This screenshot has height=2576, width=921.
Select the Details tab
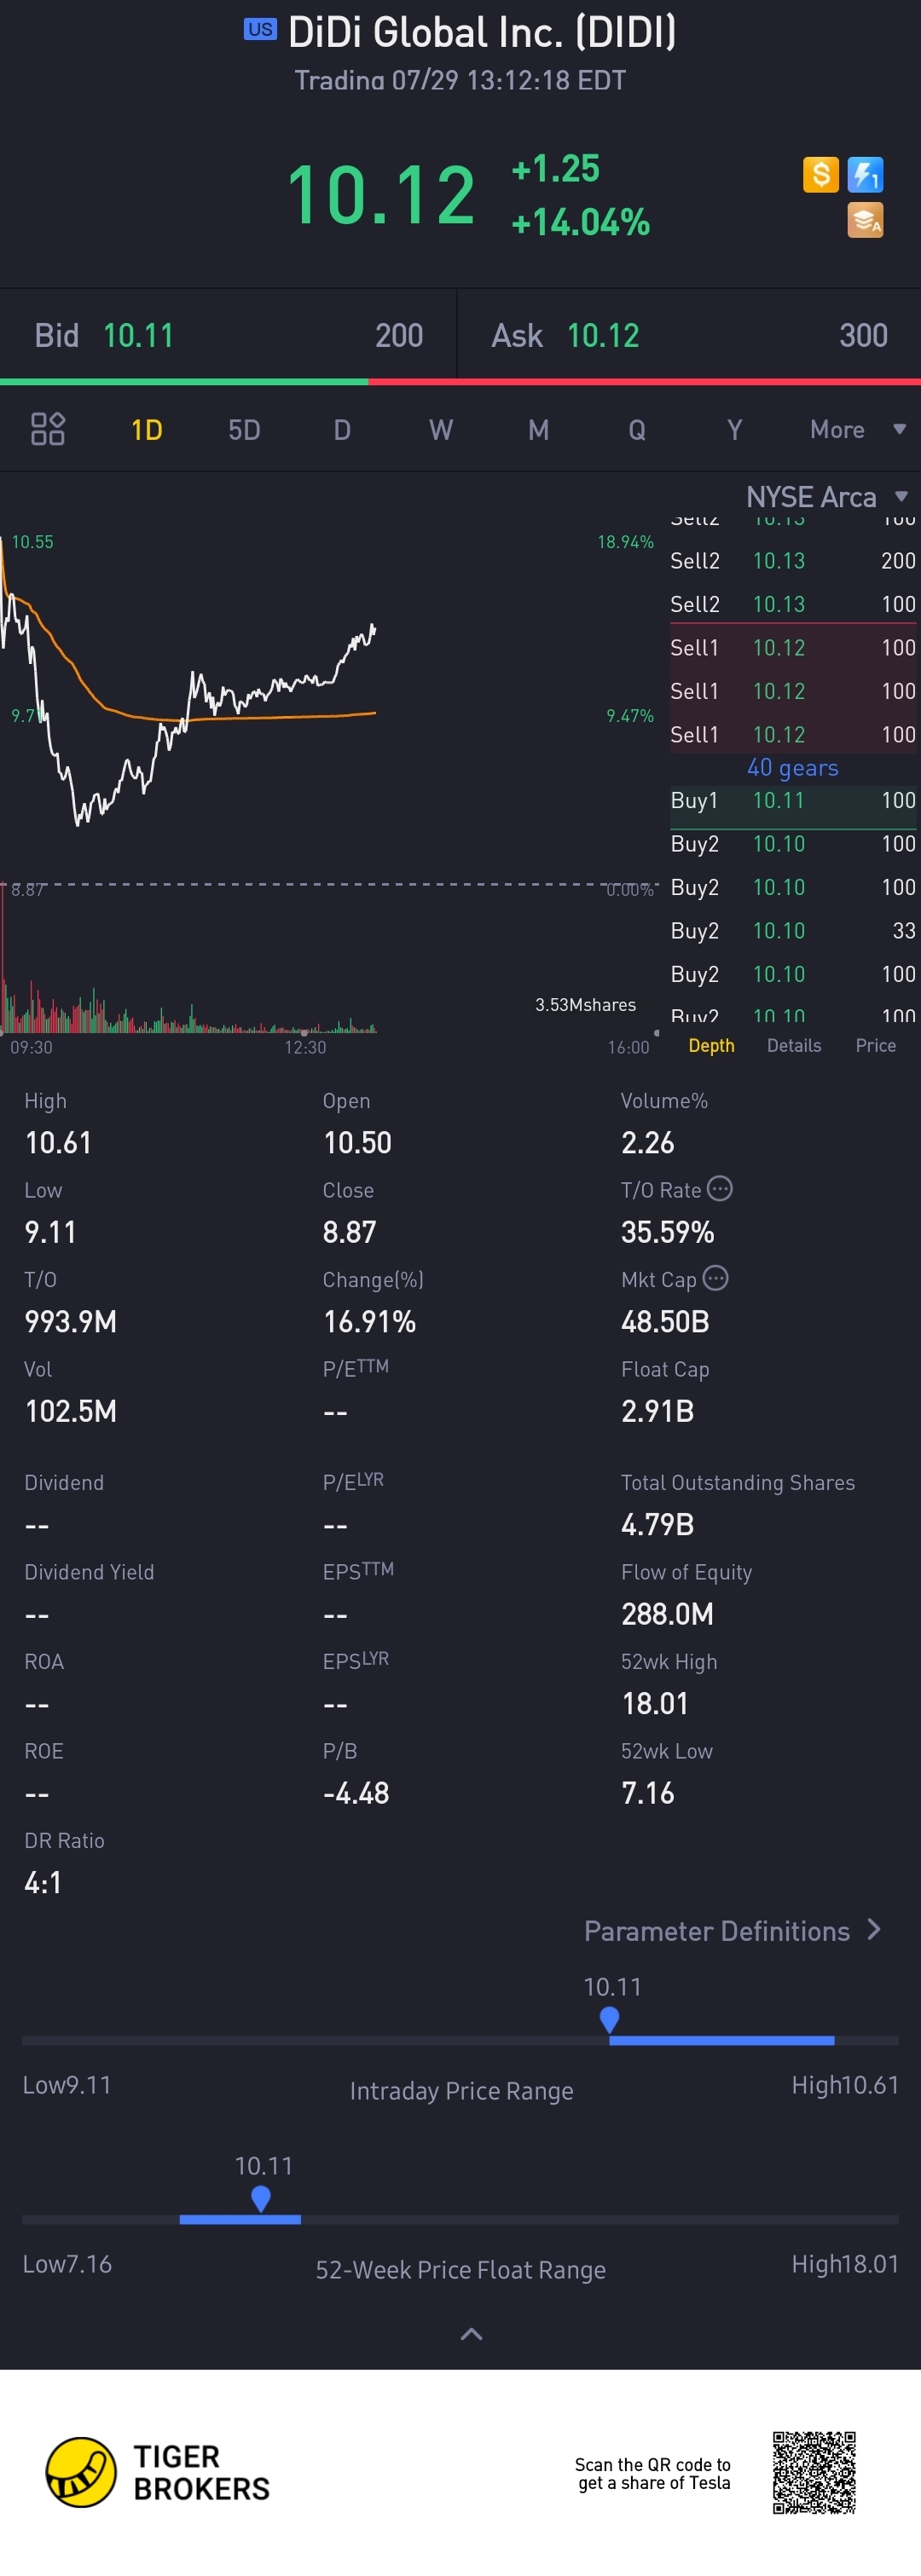coord(794,1045)
